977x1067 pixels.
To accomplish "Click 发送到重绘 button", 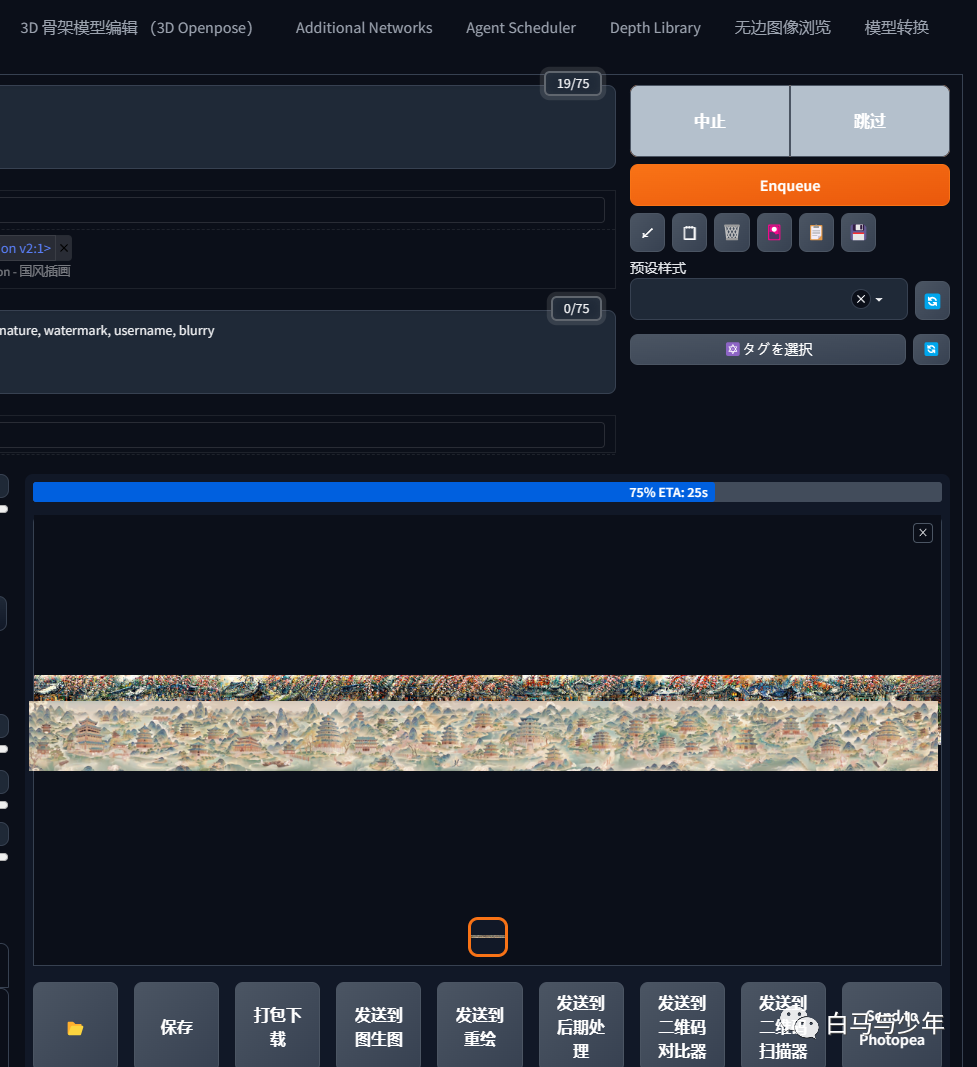I will (480, 1027).
